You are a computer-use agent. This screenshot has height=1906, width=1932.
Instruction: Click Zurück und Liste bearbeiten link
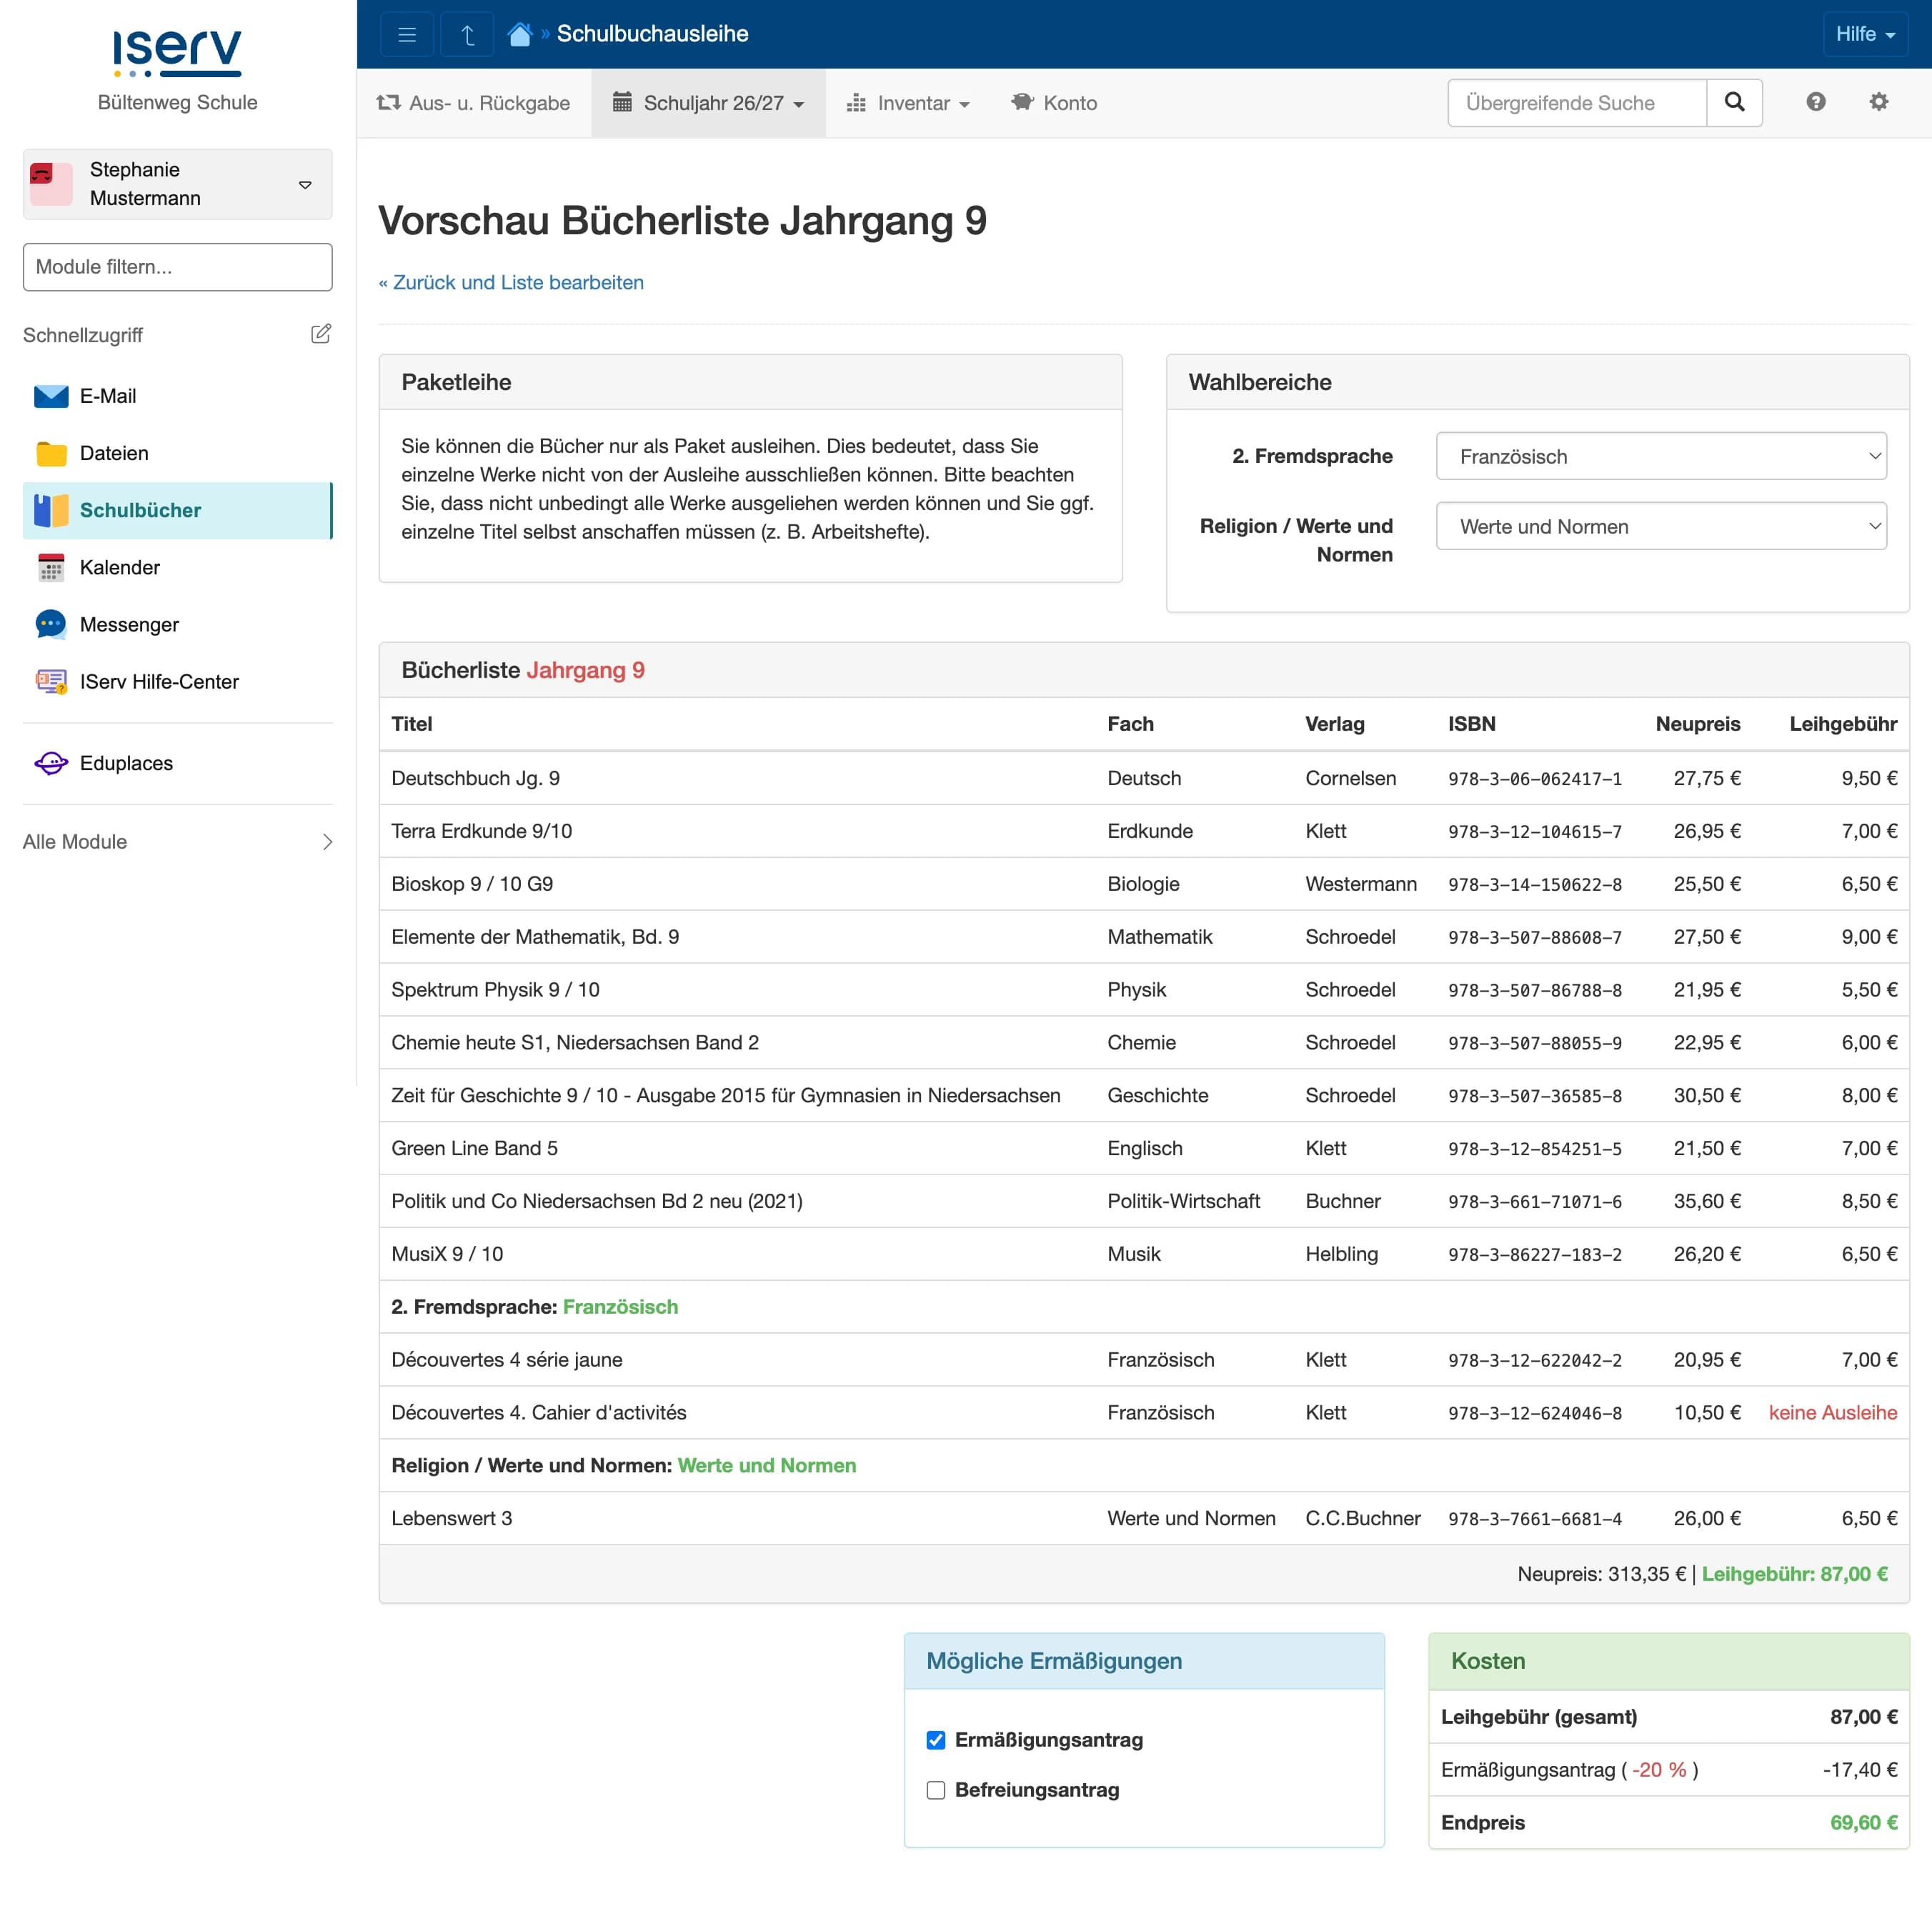tap(511, 283)
